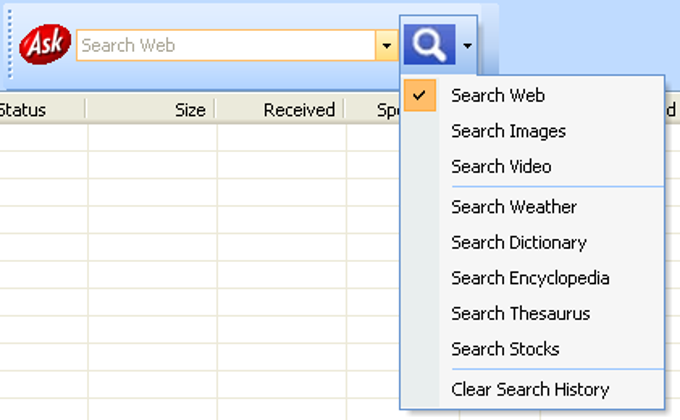
Task: Select Search Weather in the dropdown menu
Action: 533,207
